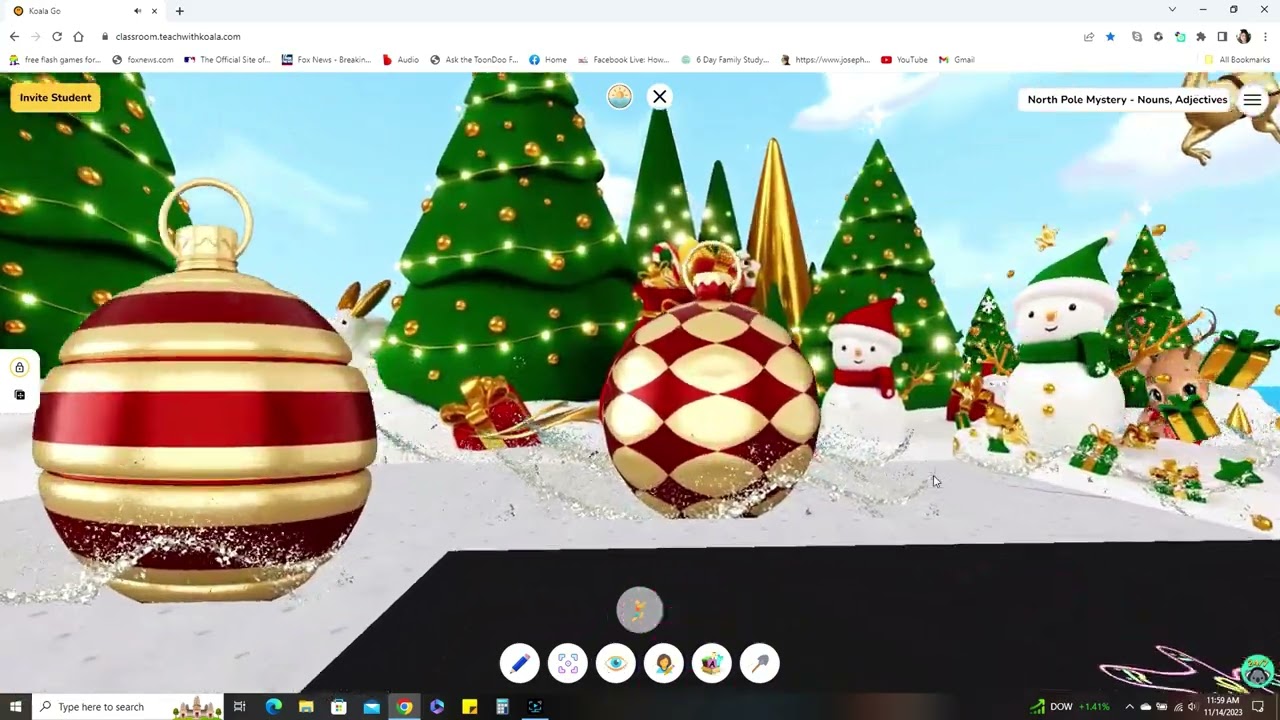Open a new browser tab
Screen dimensions: 1280x720
(x=180, y=11)
